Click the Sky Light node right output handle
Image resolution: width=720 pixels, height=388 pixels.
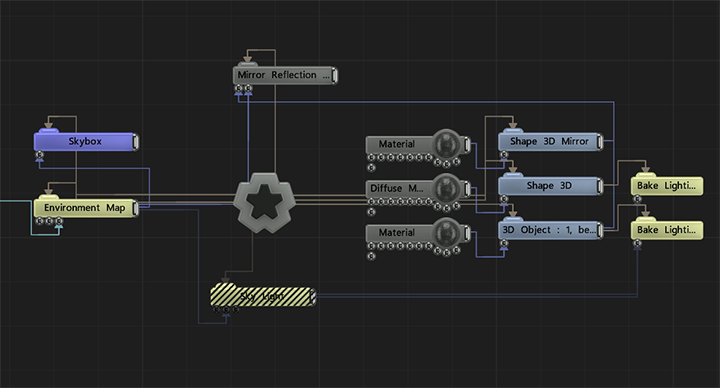pos(313,297)
